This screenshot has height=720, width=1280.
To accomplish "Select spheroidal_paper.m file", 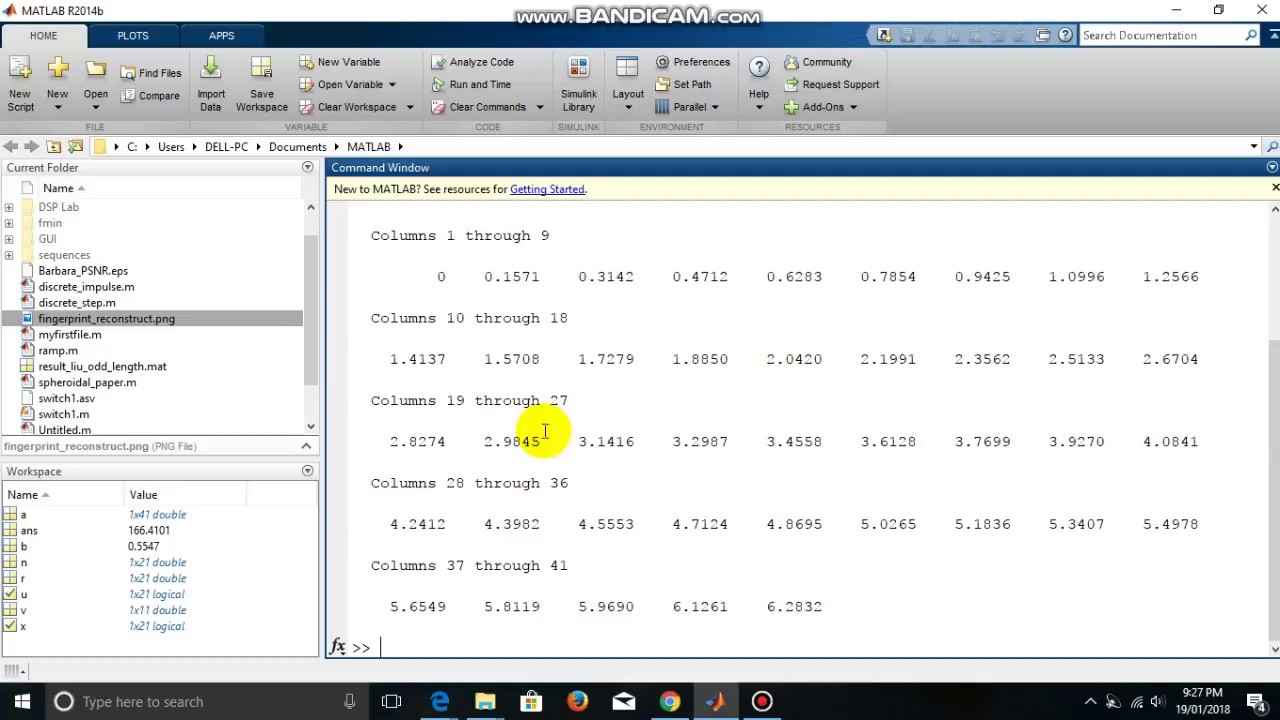I will [87, 383].
